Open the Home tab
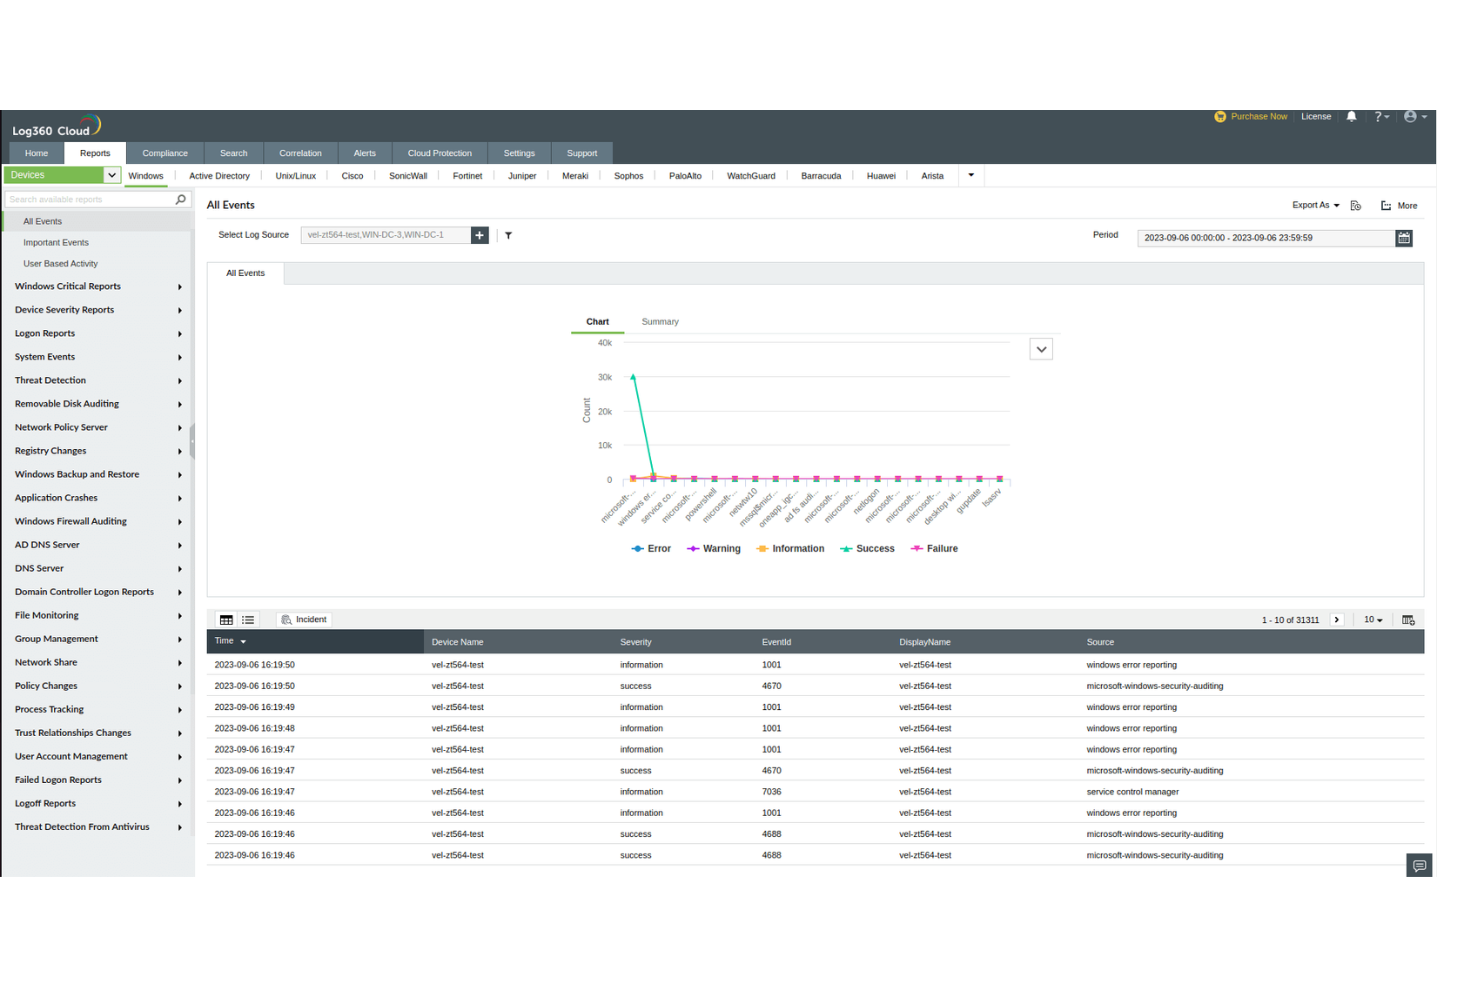The width and height of the screenshot is (1480, 987). [x=36, y=153]
